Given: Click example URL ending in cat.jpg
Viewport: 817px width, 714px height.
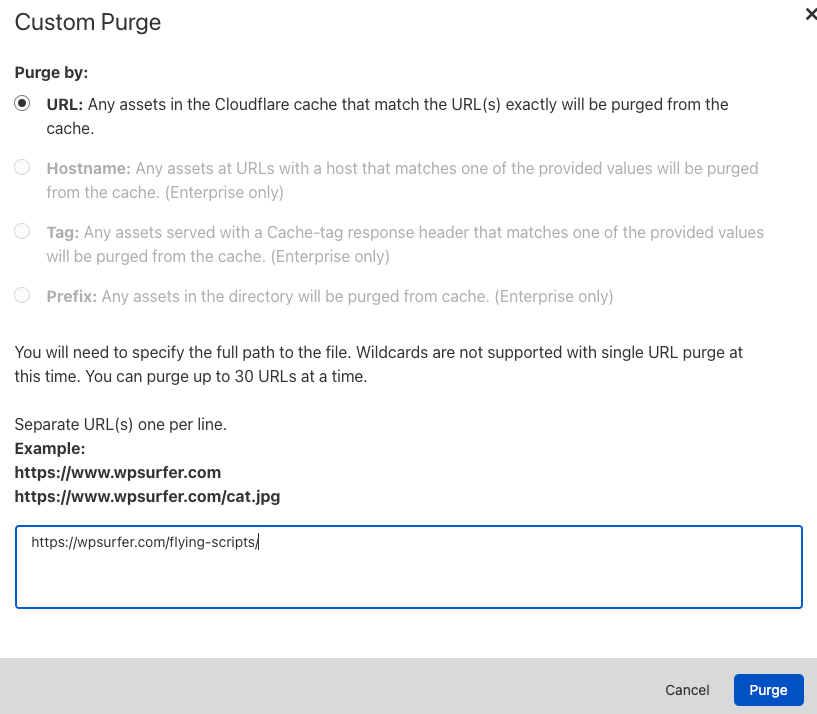Looking at the screenshot, I should click(147, 496).
